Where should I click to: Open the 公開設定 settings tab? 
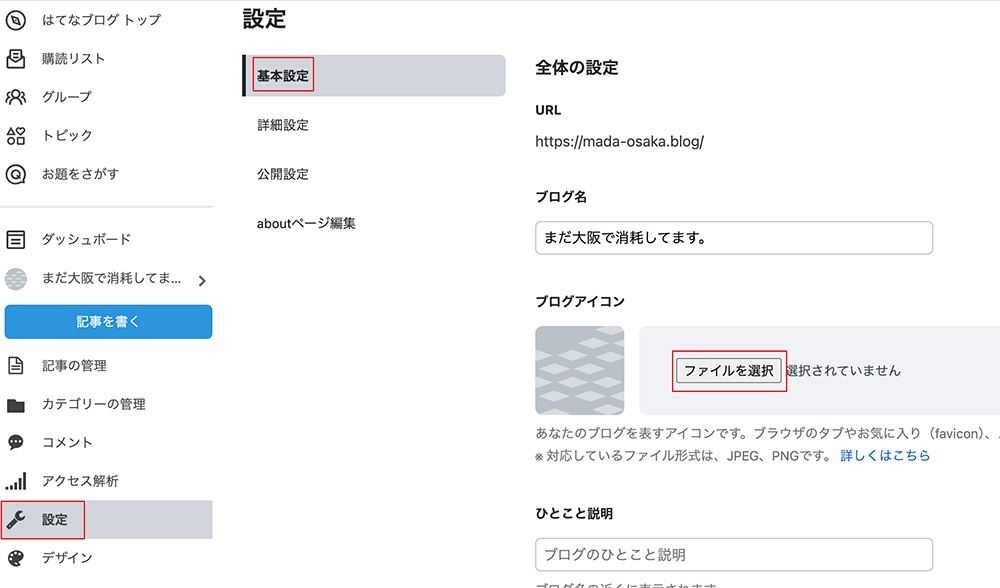coord(285,174)
